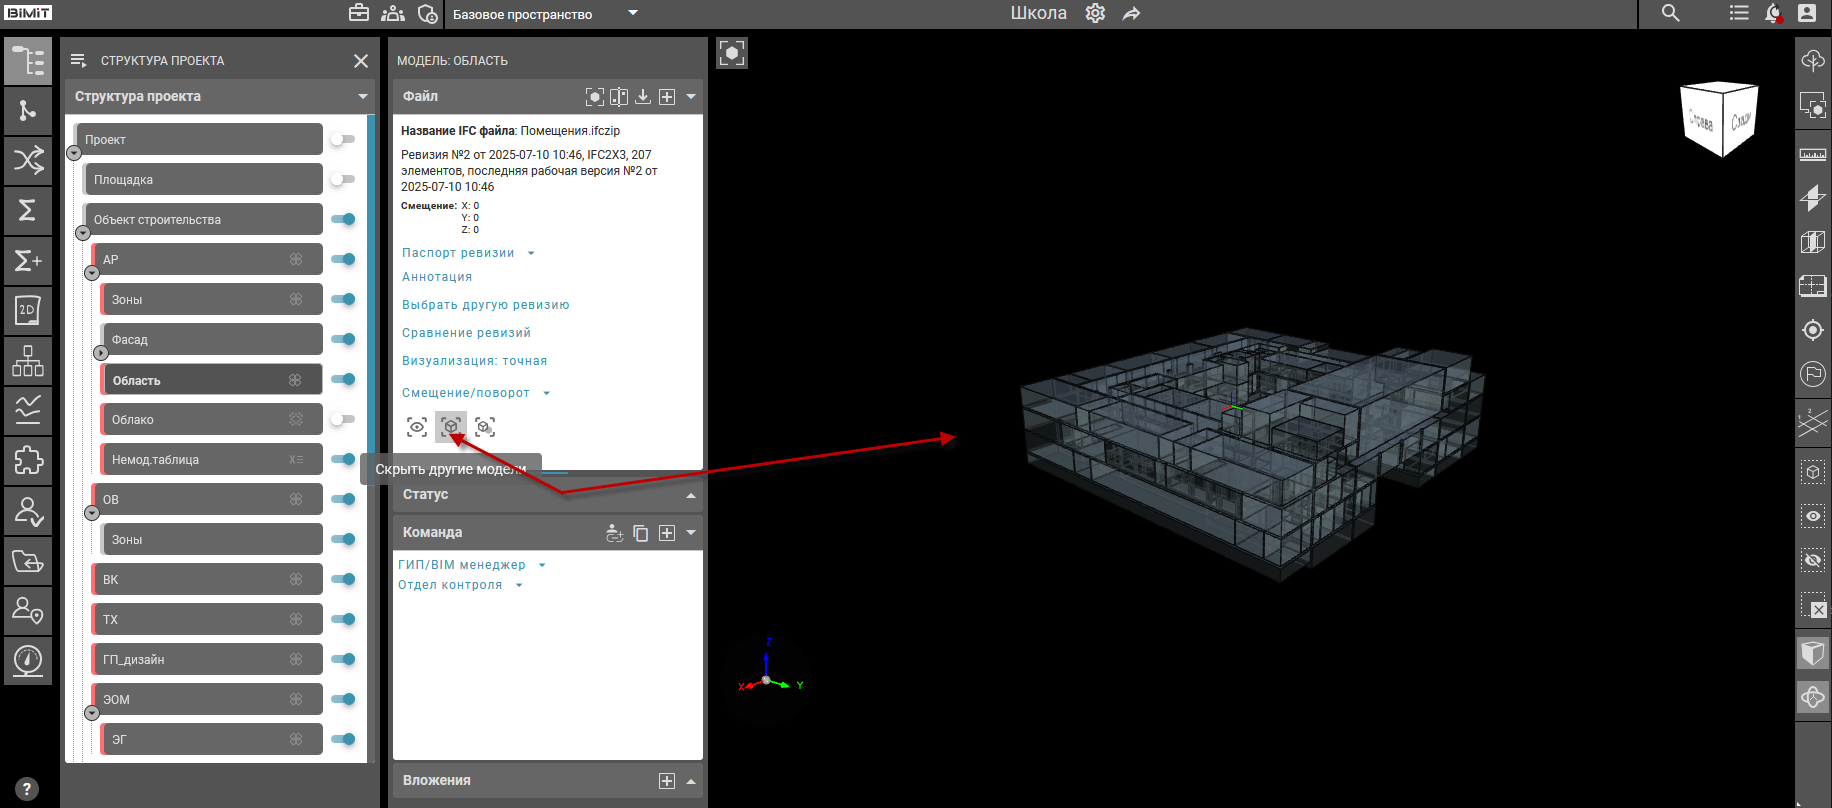
Task: Toggle visibility switch for Фасад
Action: pyautogui.click(x=343, y=339)
